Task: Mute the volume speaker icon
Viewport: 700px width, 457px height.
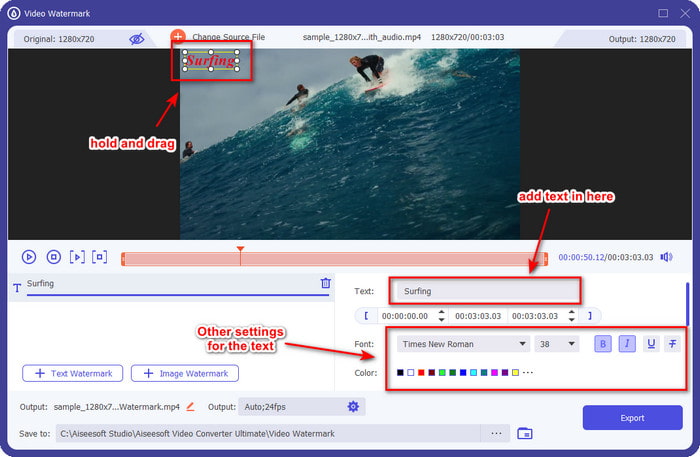Action: [667, 257]
